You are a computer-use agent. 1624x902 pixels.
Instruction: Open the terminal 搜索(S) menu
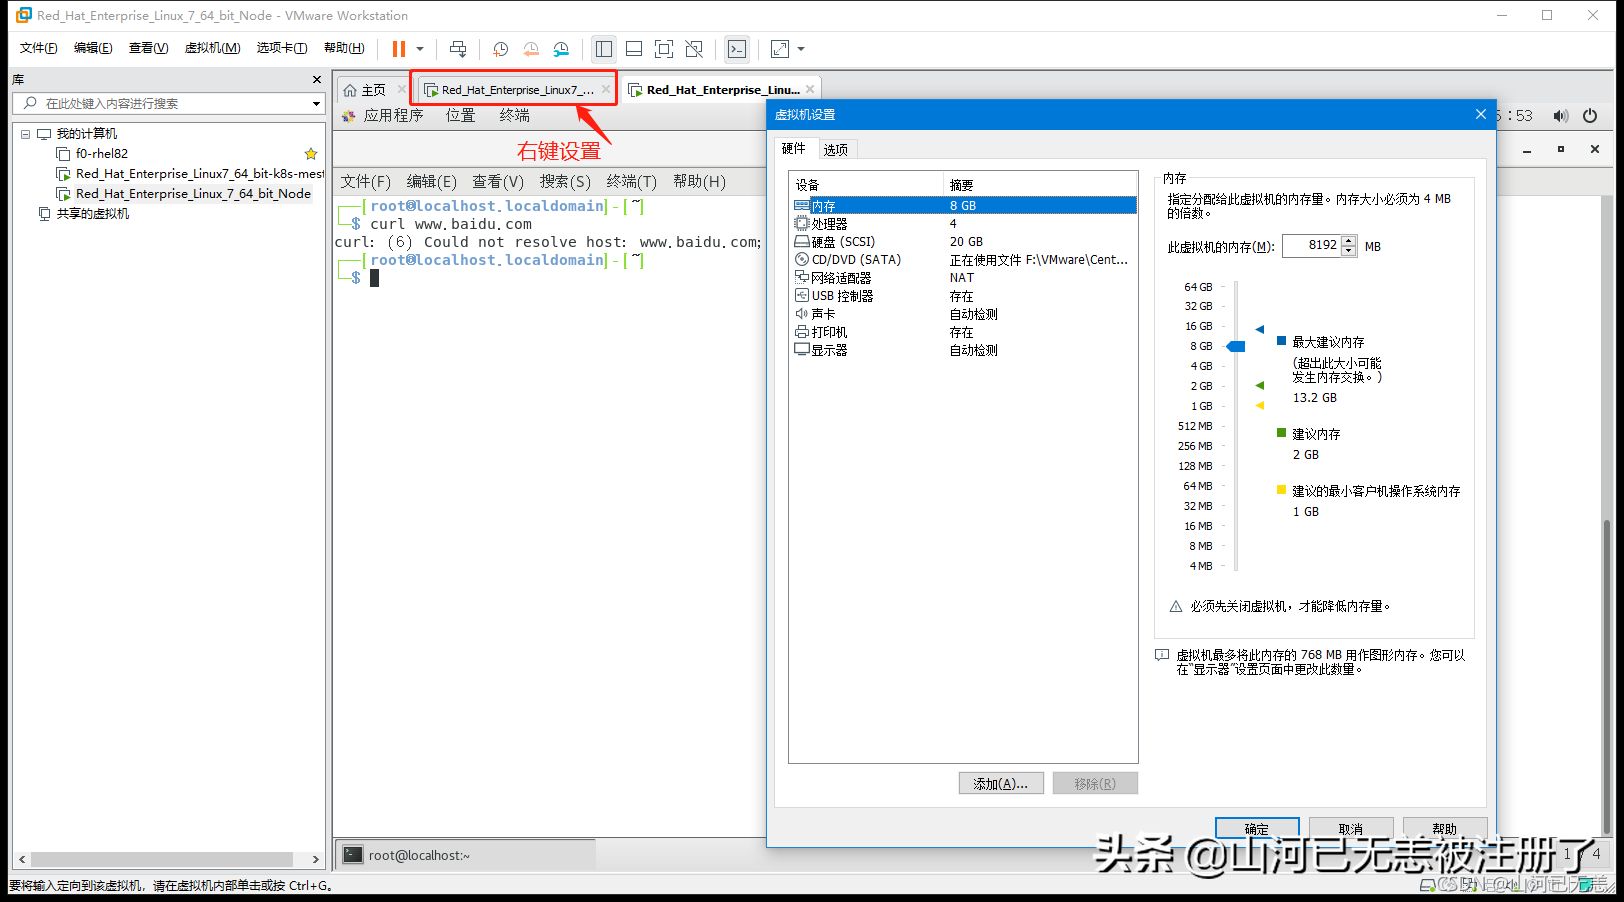[565, 181]
